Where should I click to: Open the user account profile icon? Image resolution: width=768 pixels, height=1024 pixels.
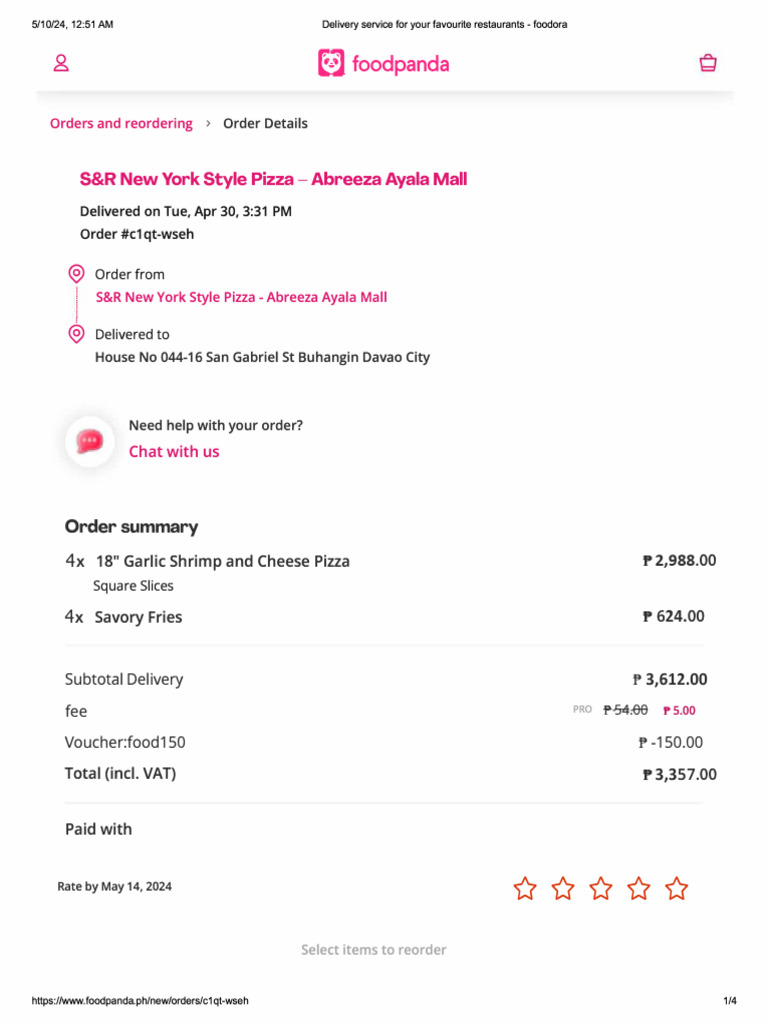(61, 64)
